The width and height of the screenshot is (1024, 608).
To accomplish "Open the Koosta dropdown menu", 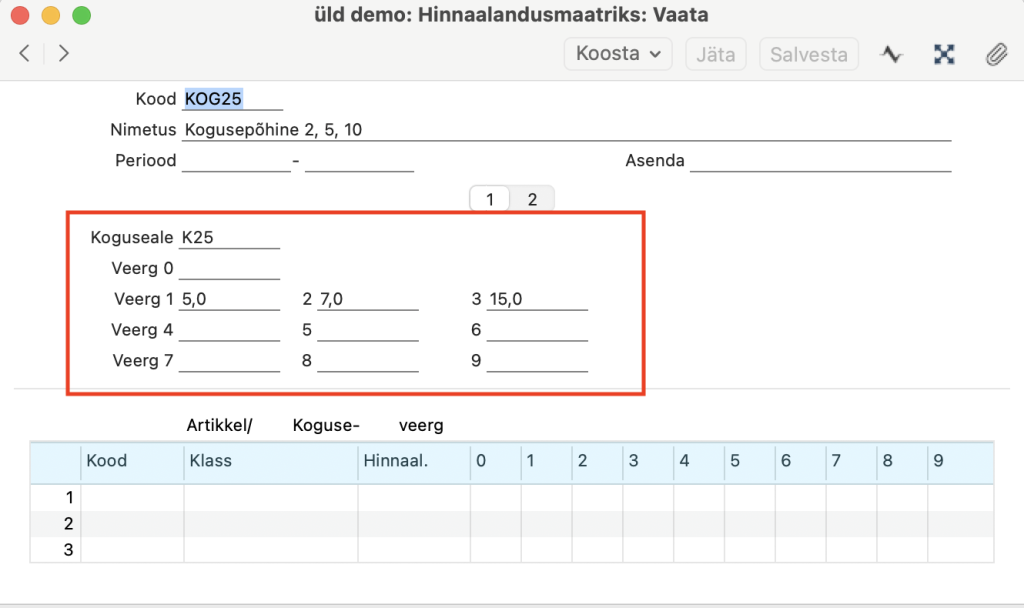I will 618,54.
